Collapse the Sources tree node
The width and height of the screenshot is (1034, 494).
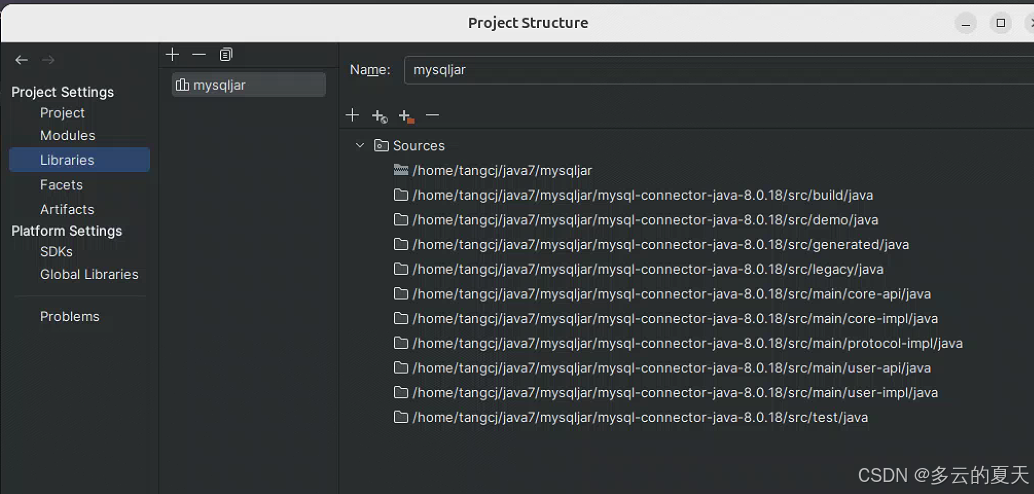click(360, 145)
